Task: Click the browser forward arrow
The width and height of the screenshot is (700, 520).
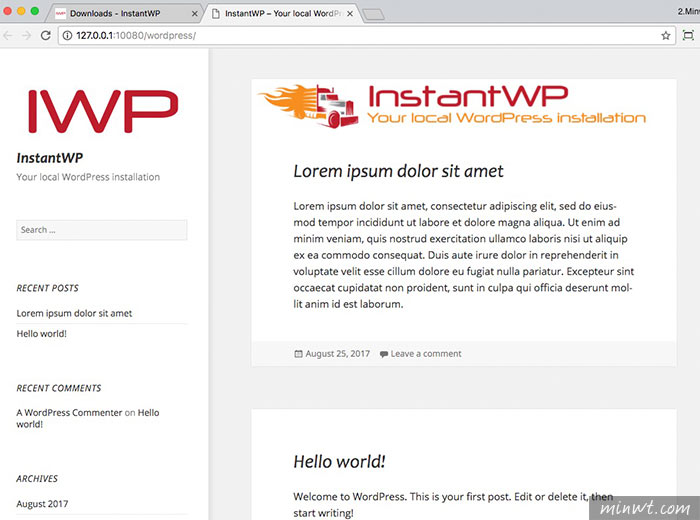Action: tap(27, 35)
